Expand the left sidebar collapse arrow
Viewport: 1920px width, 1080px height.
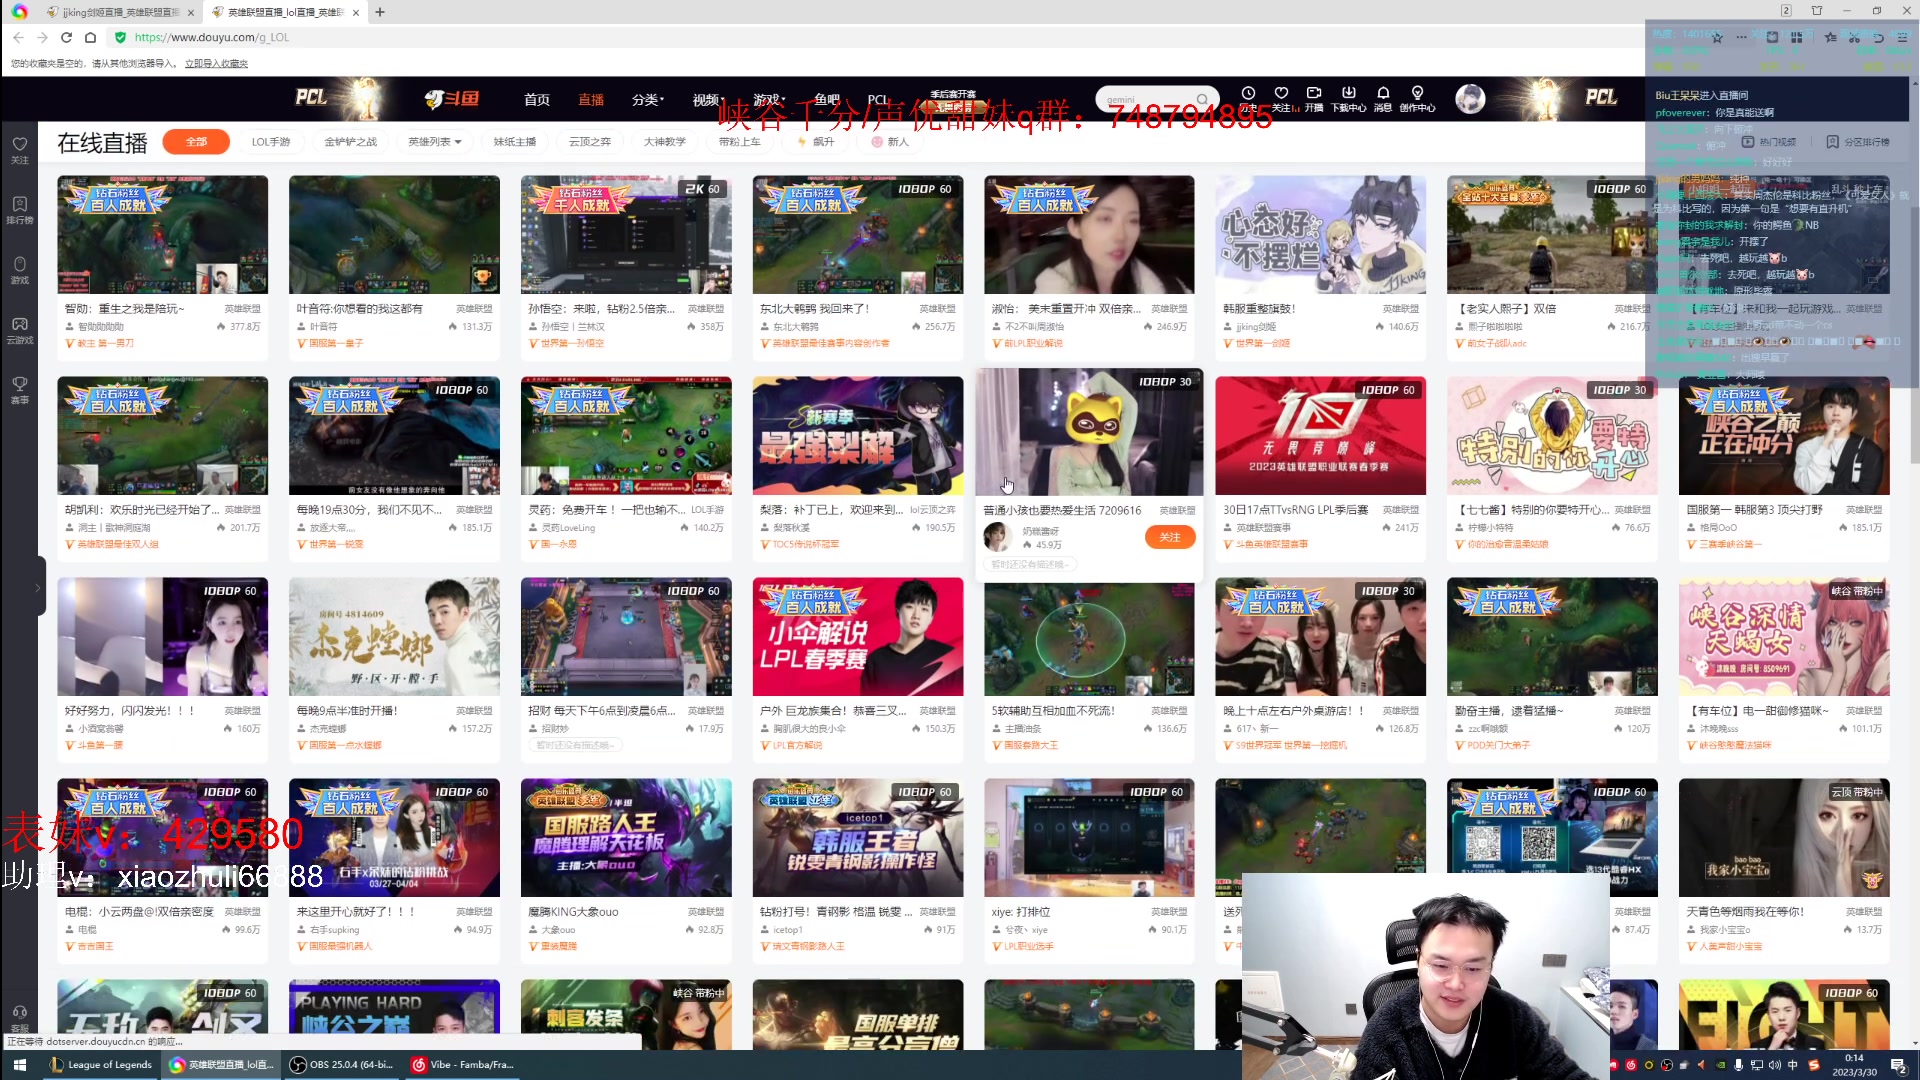tap(38, 588)
